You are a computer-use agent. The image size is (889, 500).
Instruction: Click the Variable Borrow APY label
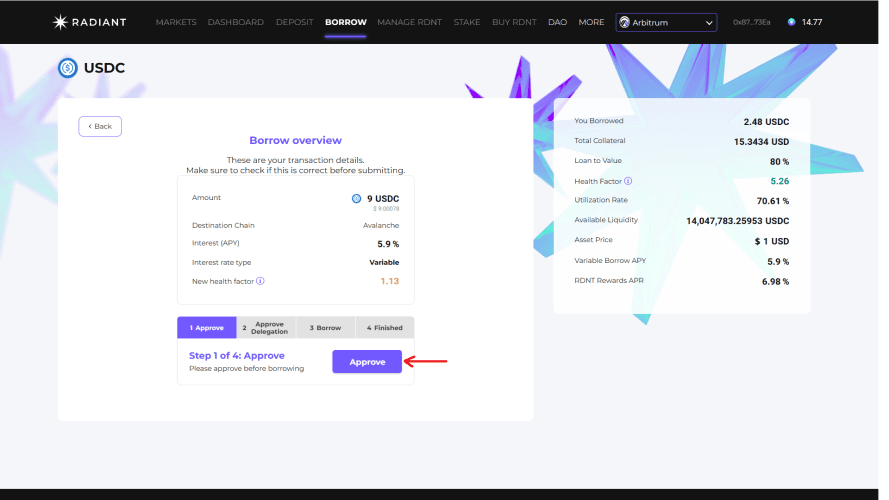tap(610, 261)
